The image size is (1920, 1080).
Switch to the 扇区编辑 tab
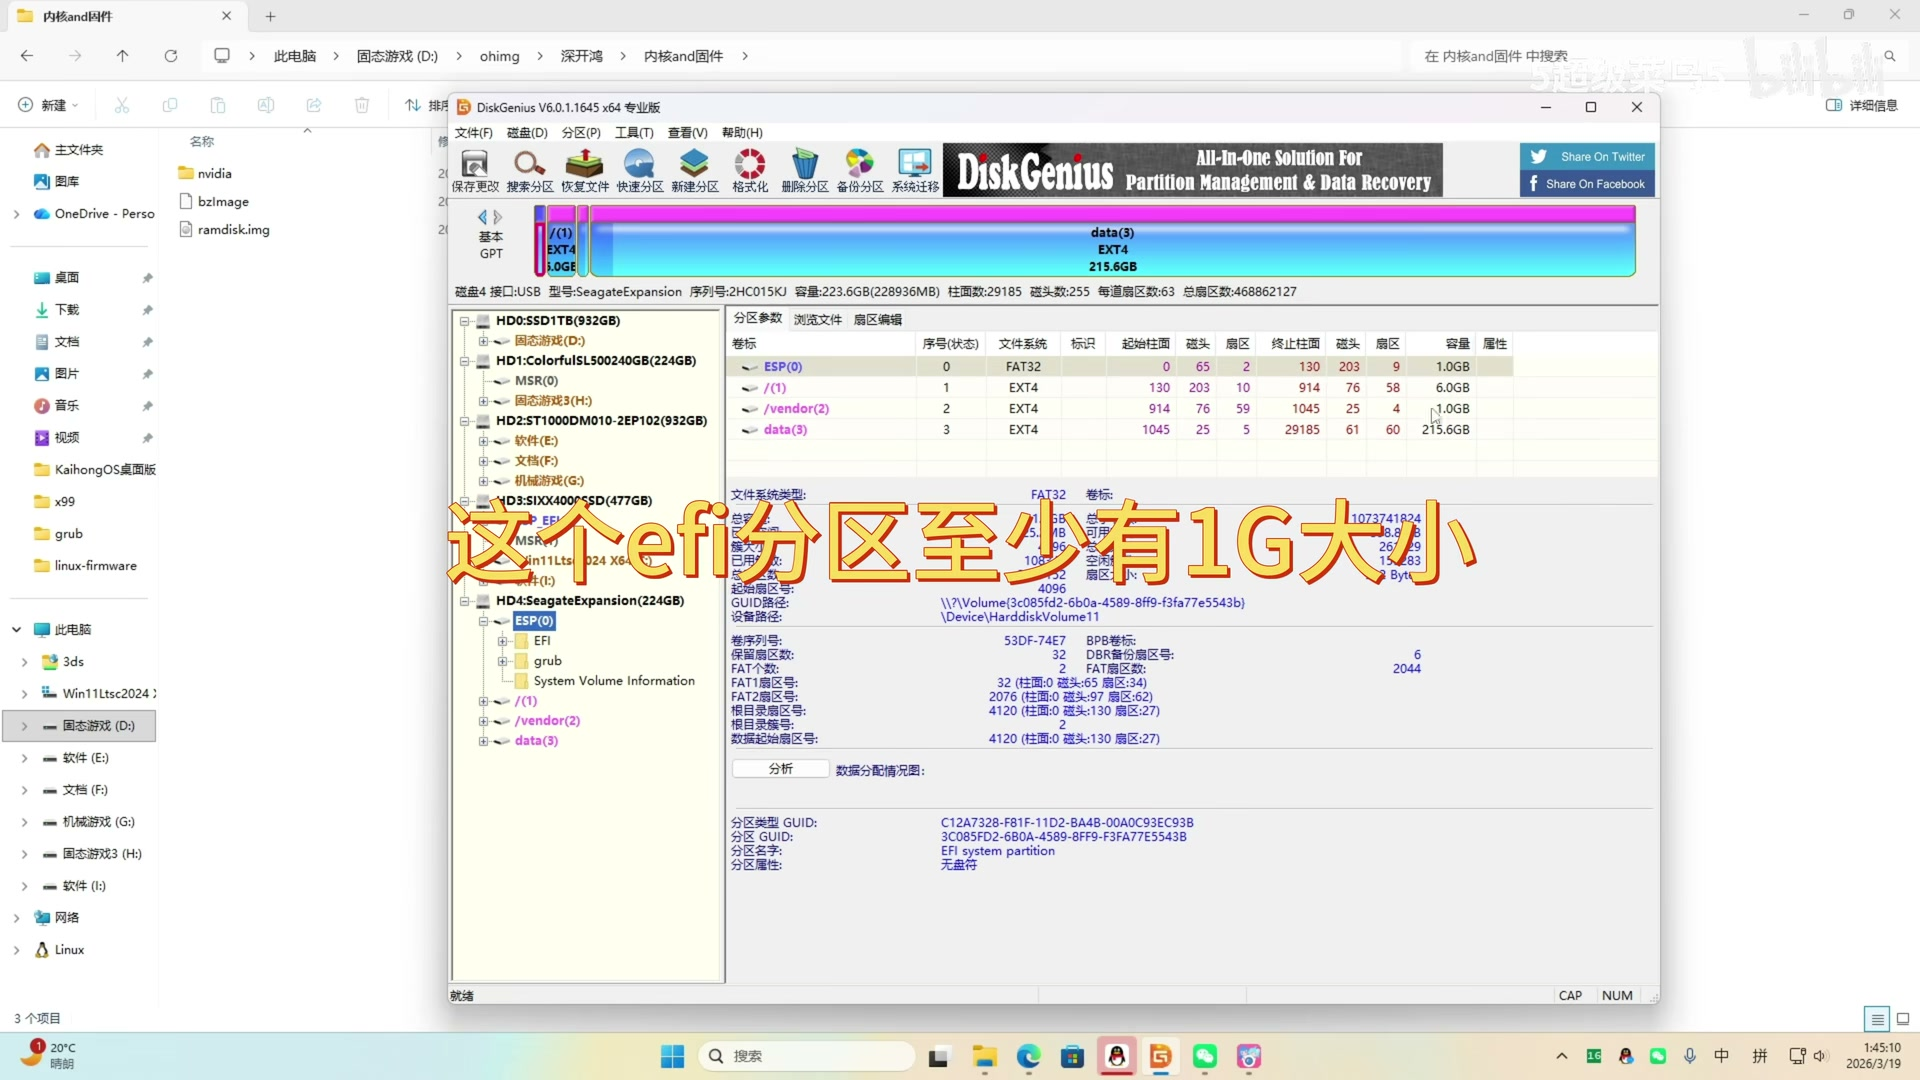tap(877, 319)
